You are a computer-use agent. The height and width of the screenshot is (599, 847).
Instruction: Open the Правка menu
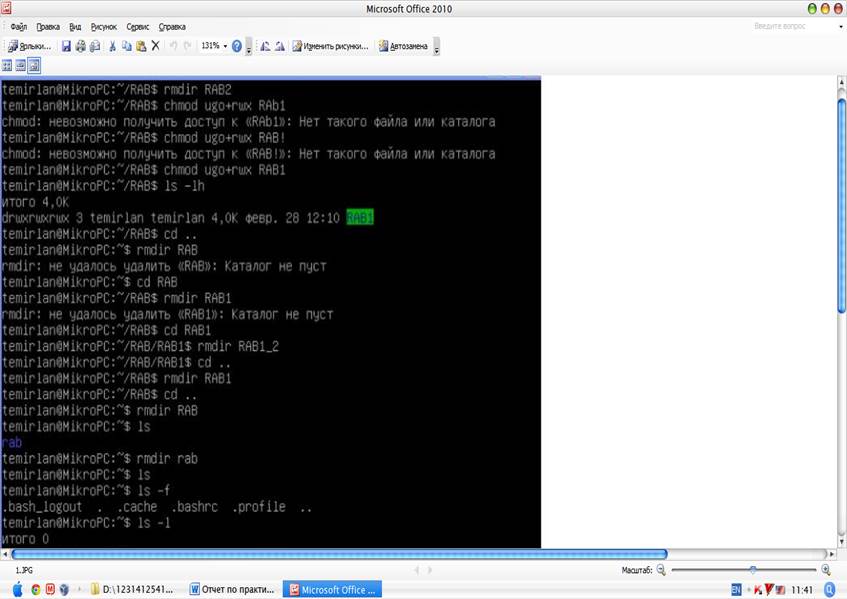click(x=48, y=26)
